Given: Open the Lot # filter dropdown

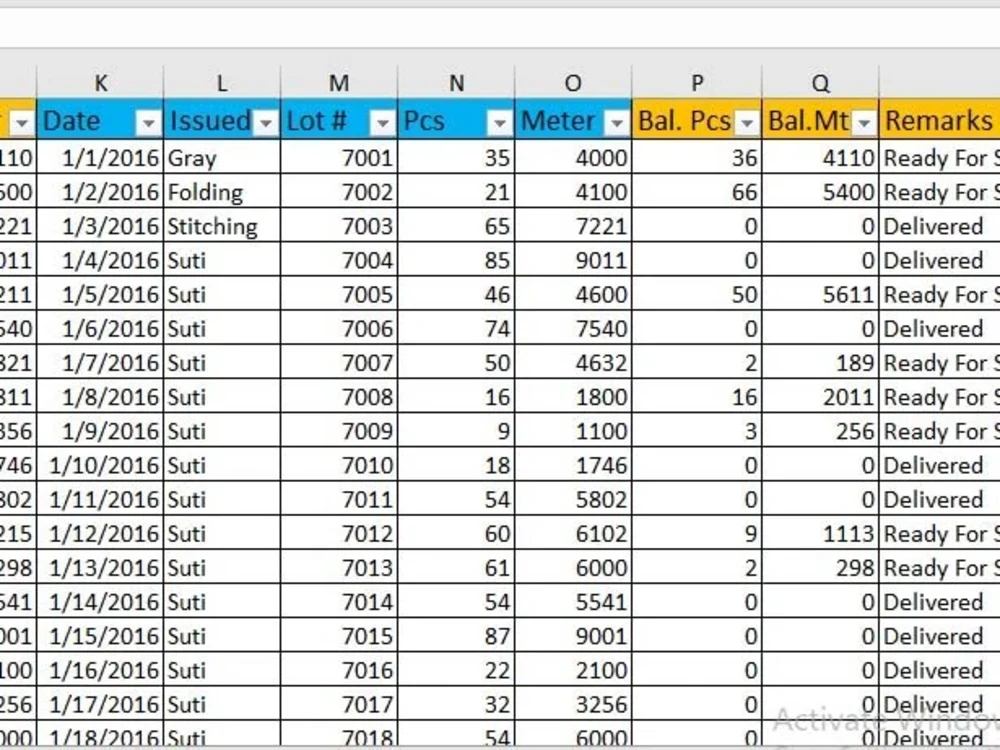Looking at the screenshot, I should click(382, 122).
